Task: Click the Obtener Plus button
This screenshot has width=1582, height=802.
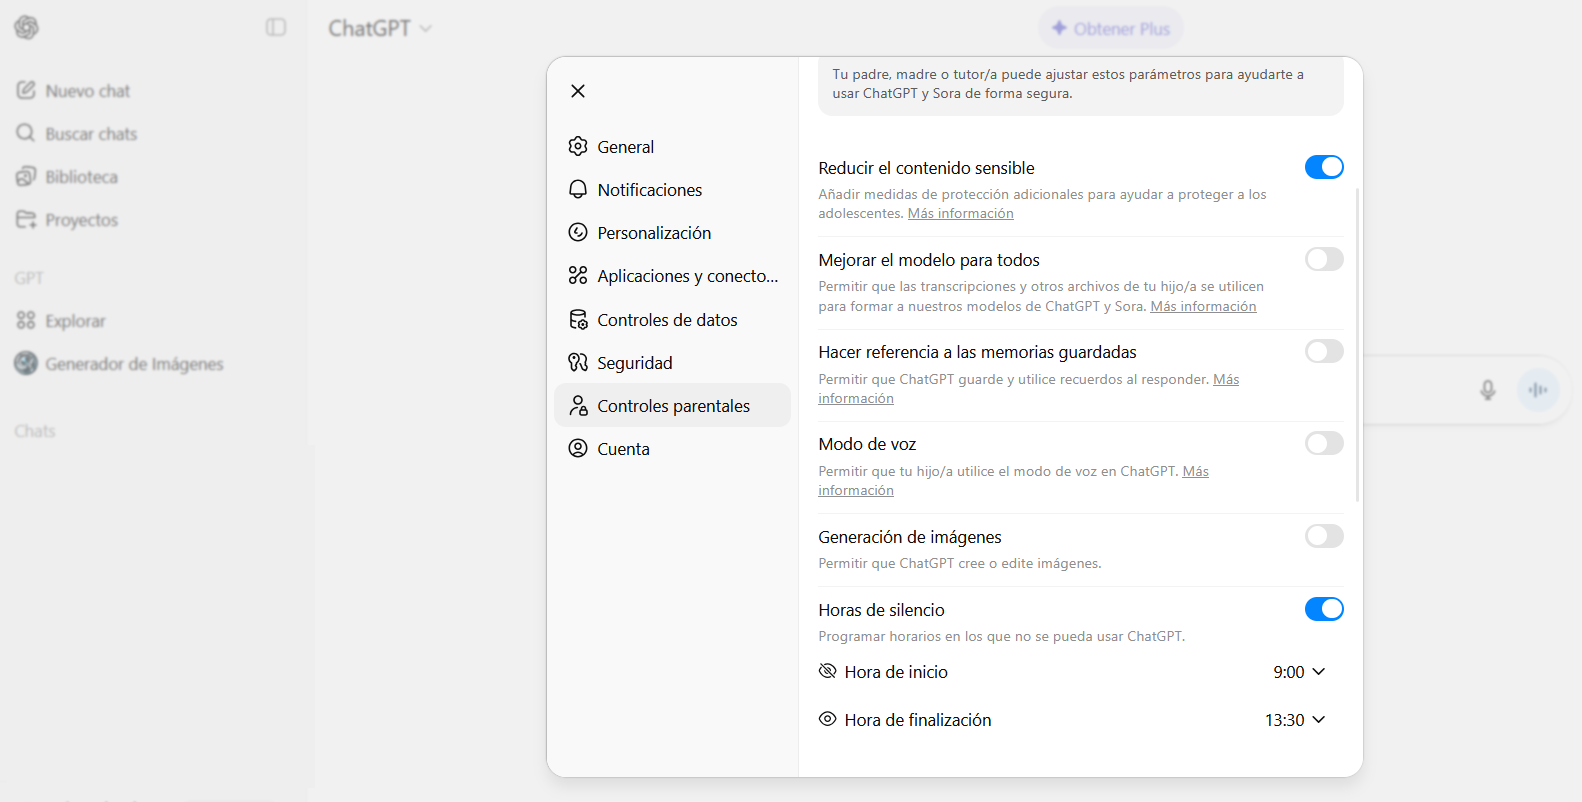Action: tap(1110, 29)
